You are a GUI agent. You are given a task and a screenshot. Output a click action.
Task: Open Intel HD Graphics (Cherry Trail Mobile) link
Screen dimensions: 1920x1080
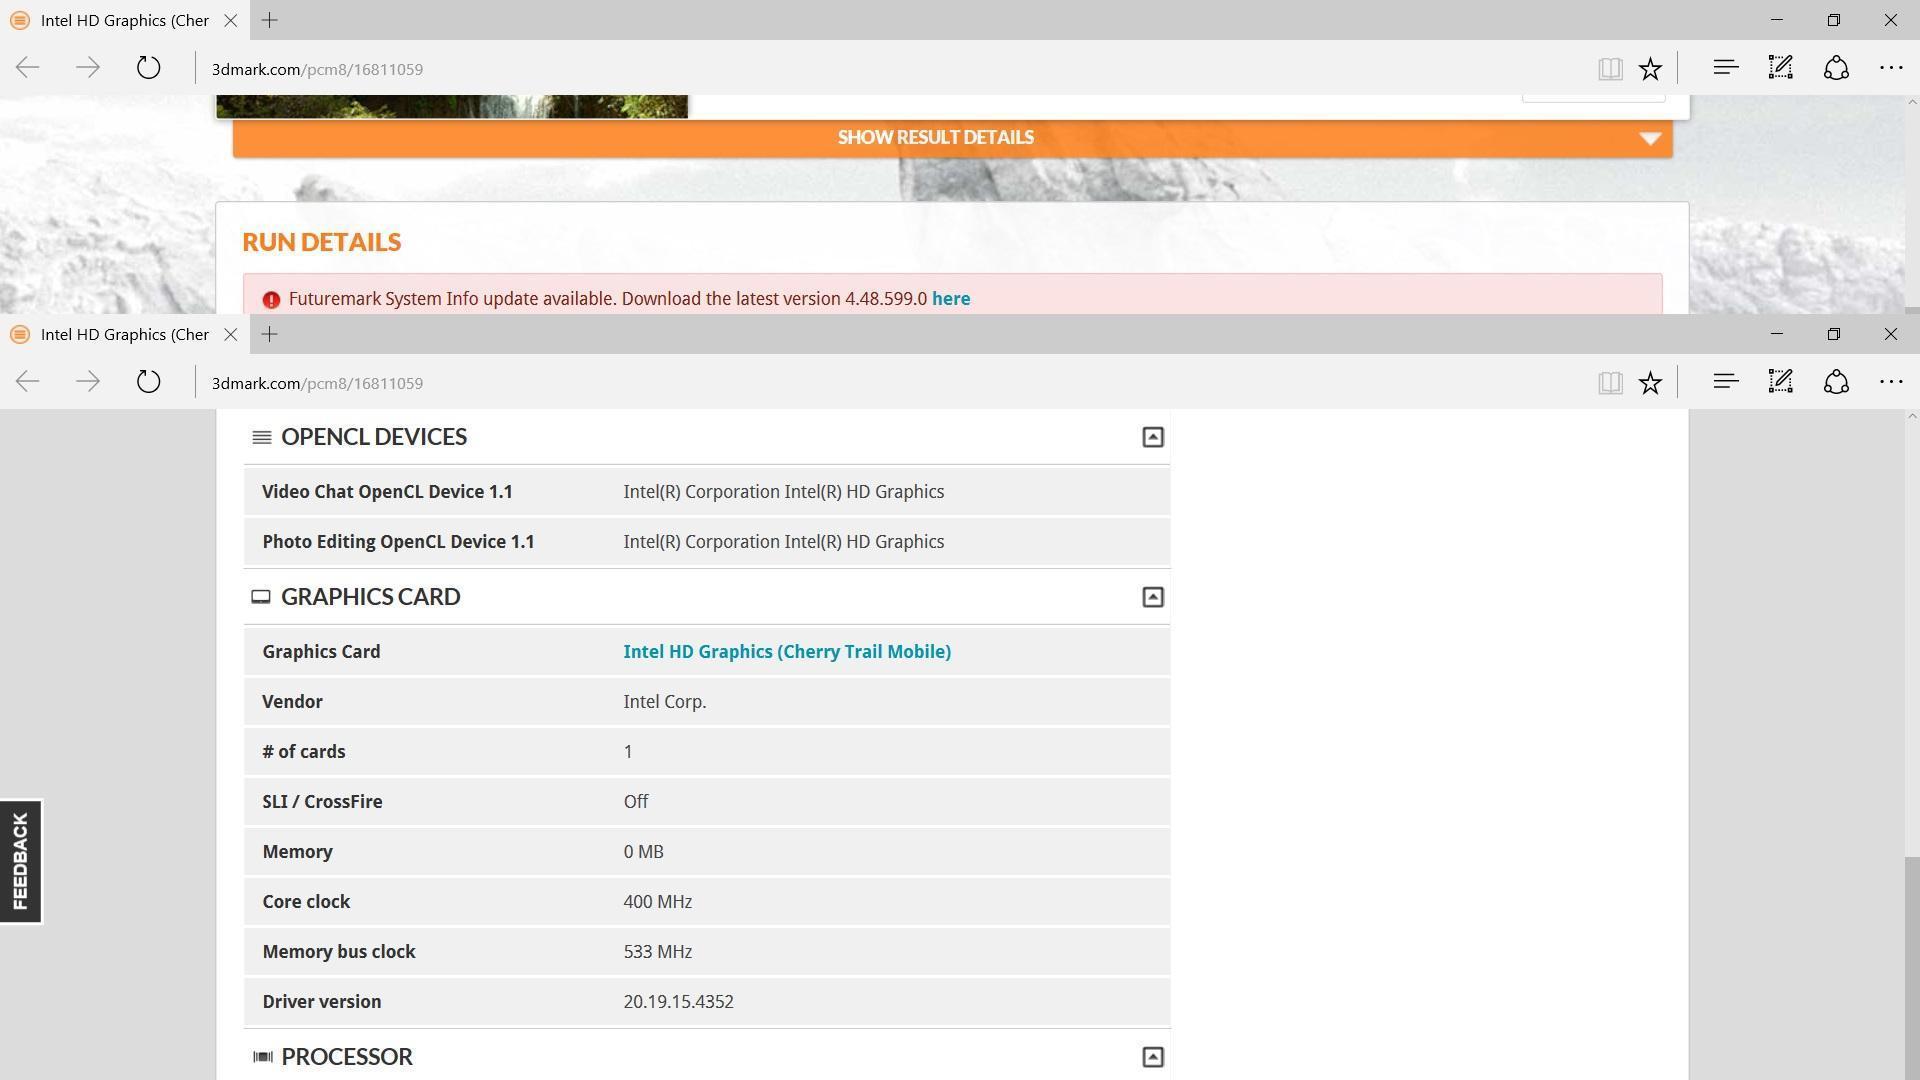[x=786, y=652]
